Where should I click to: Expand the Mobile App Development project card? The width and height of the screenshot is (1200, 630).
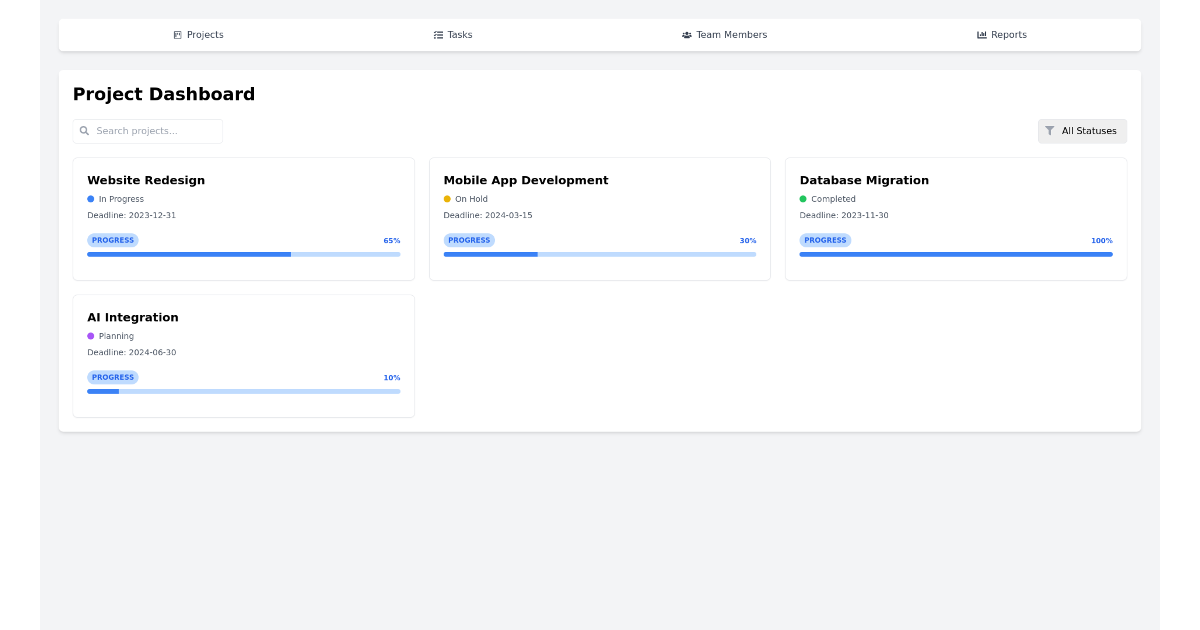pyautogui.click(x=600, y=218)
